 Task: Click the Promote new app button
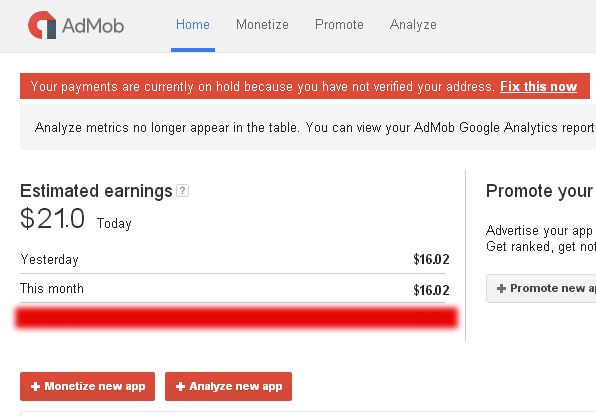pyautogui.click(x=541, y=288)
